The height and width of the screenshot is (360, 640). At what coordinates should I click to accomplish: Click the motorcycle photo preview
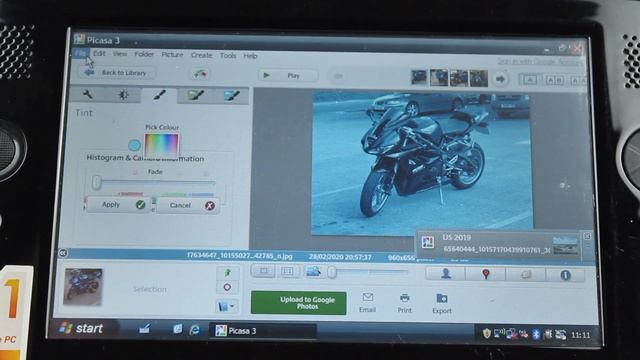[422, 163]
